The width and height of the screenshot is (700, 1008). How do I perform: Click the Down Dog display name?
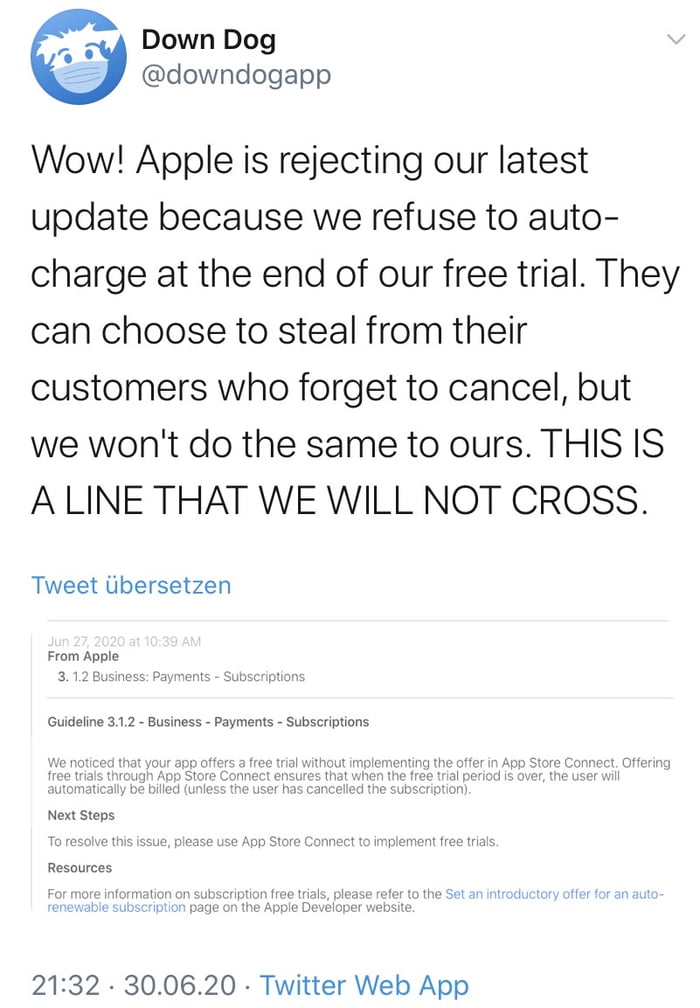[x=208, y=39]
